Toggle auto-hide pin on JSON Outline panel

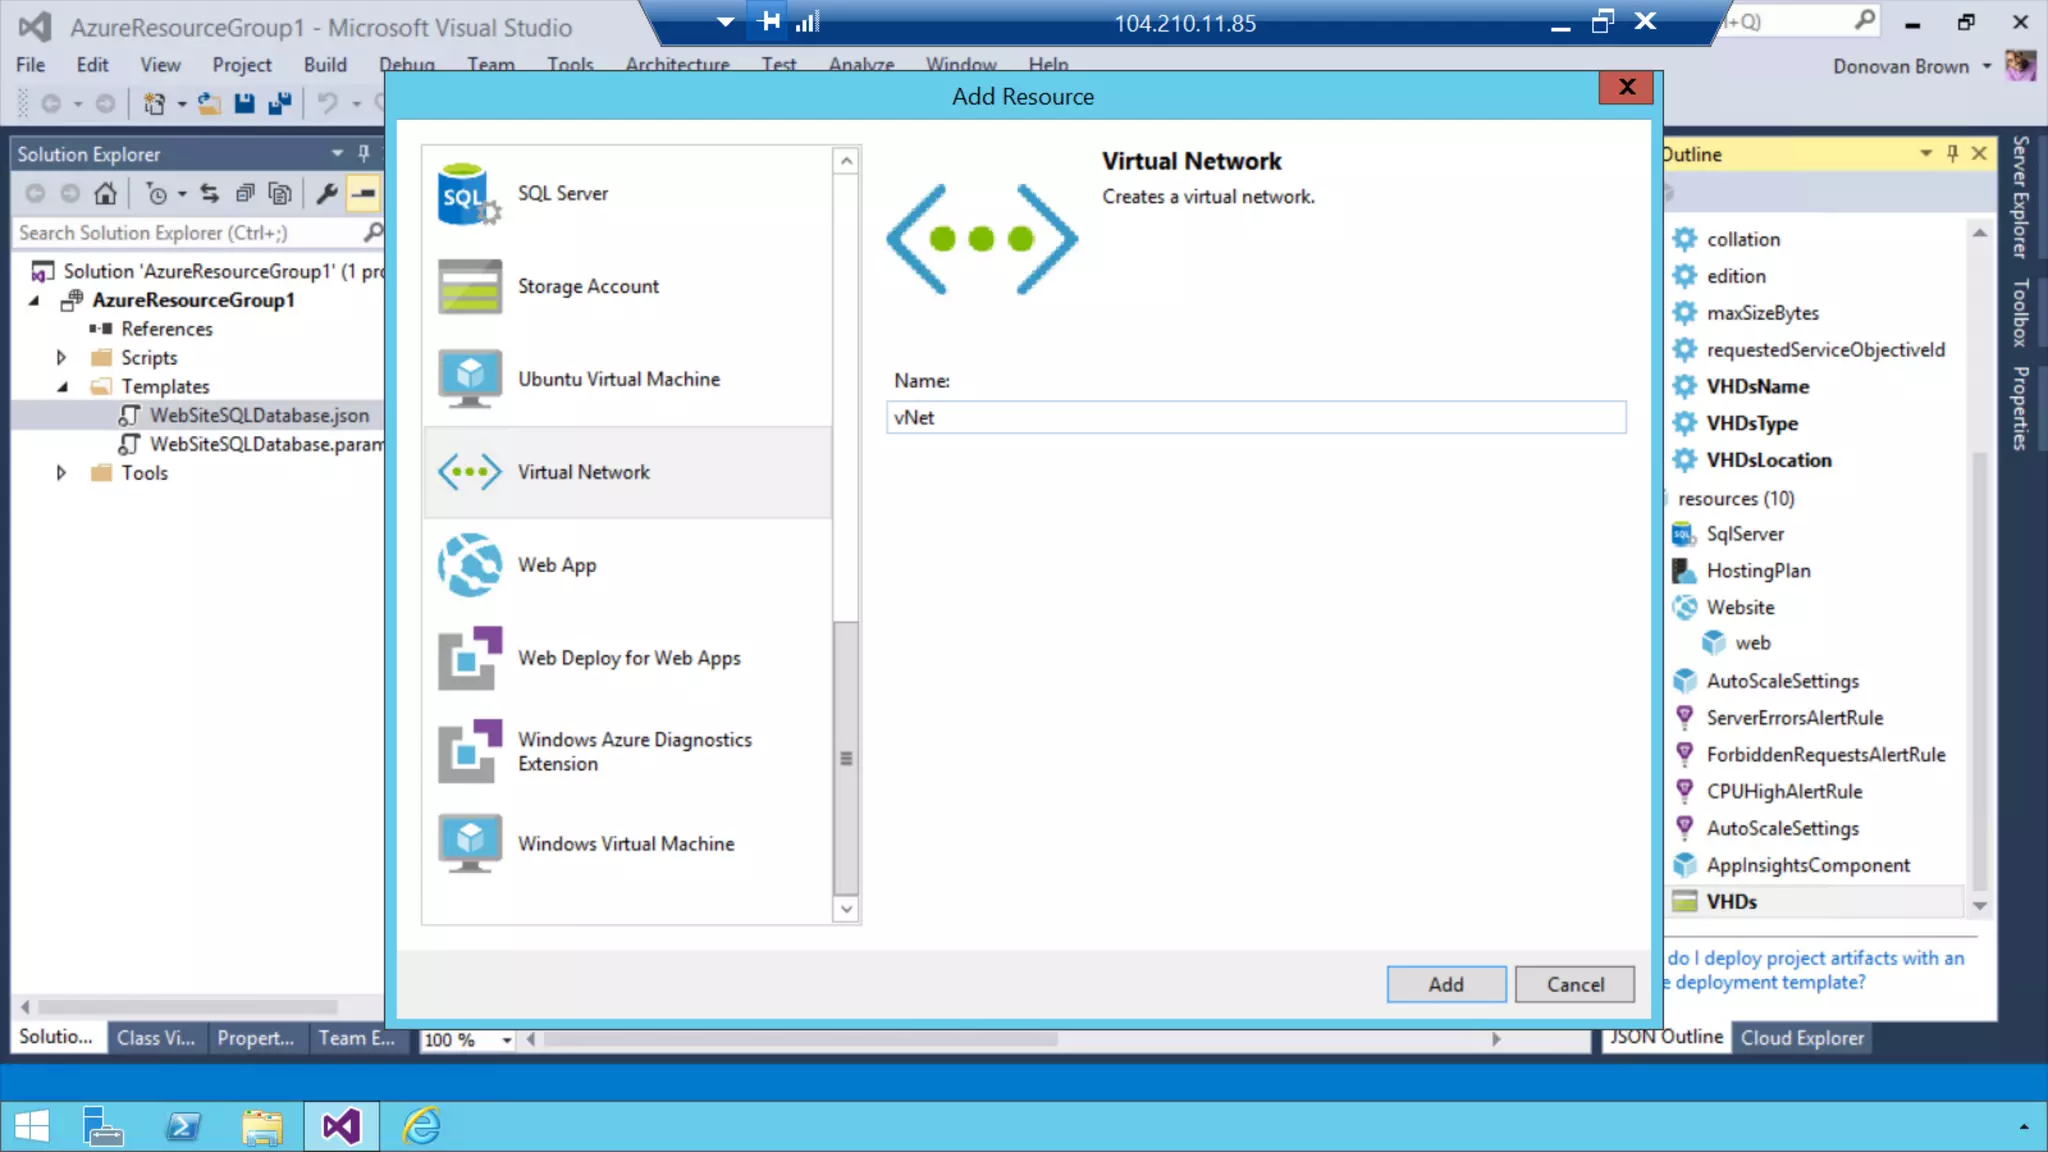pos(1952,154)
